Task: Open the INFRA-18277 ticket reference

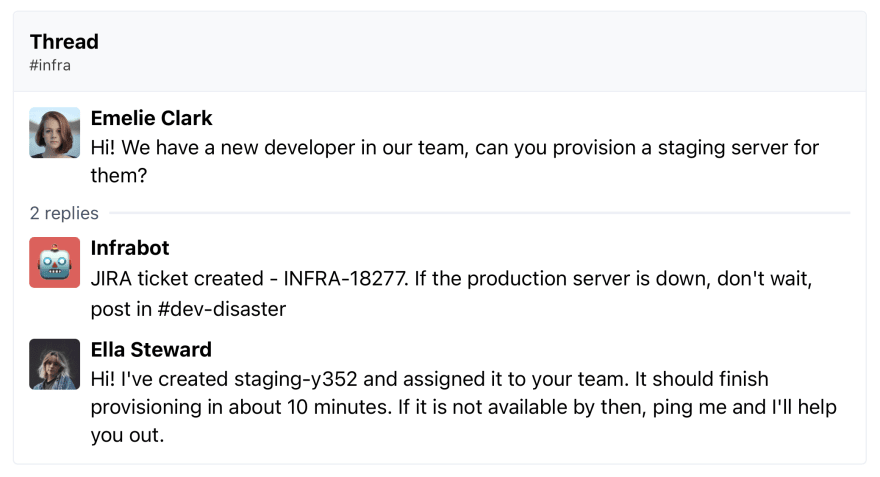Action: [345, 278]
